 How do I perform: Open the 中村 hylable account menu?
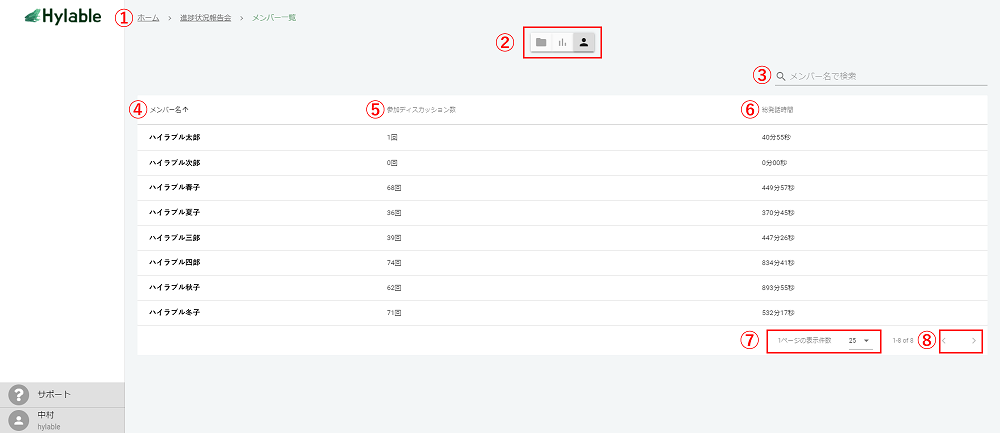(x=49, y=420)
